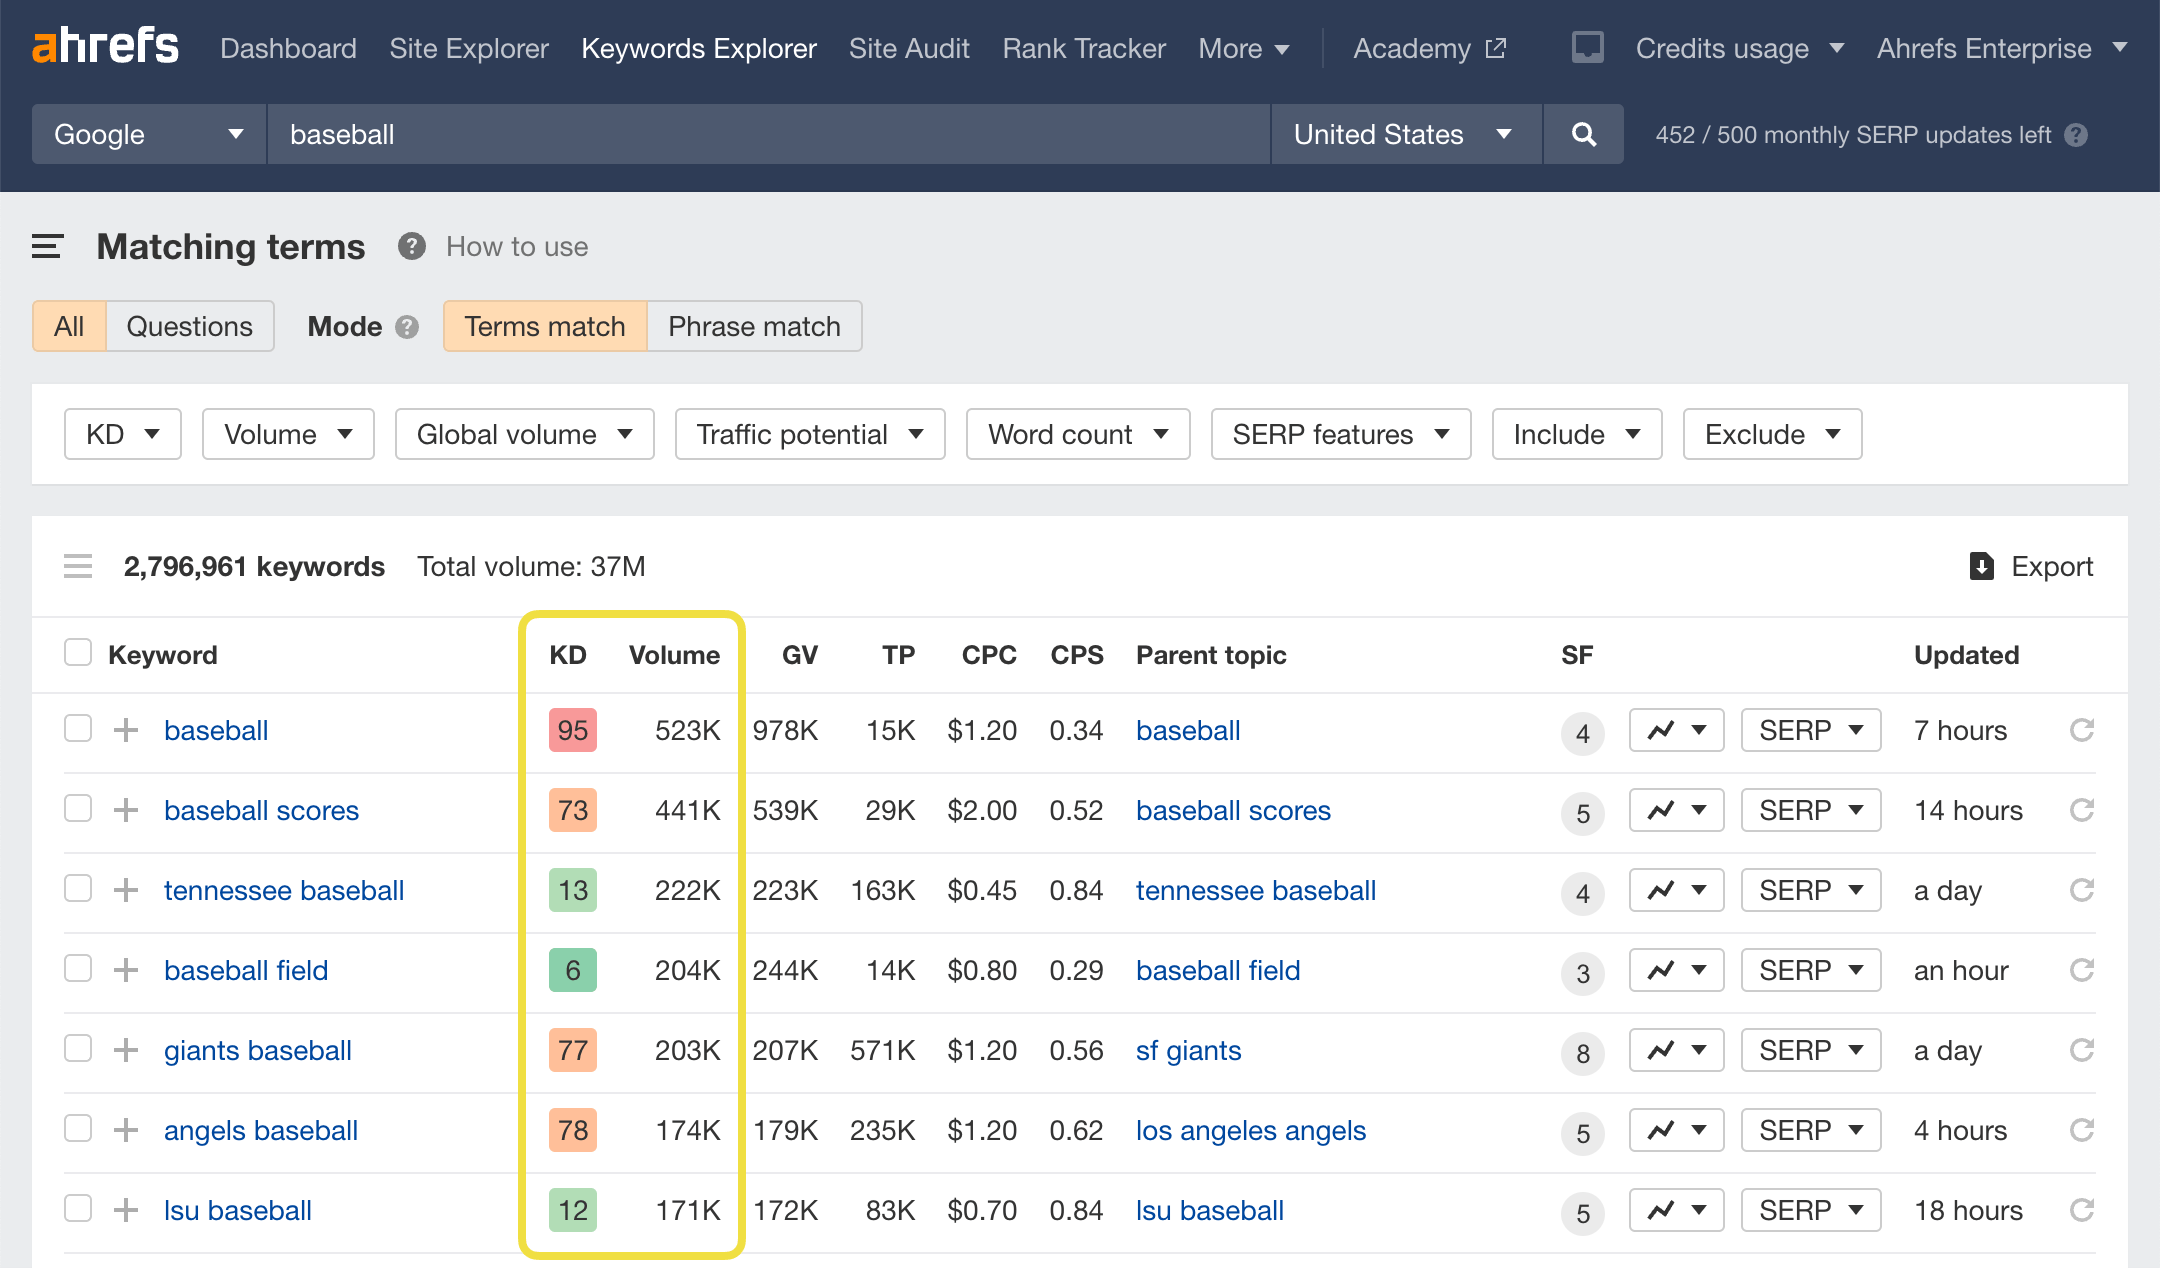
Task: Open trend chart for tennessee baseball
Action: click(x=1676, y=890)
